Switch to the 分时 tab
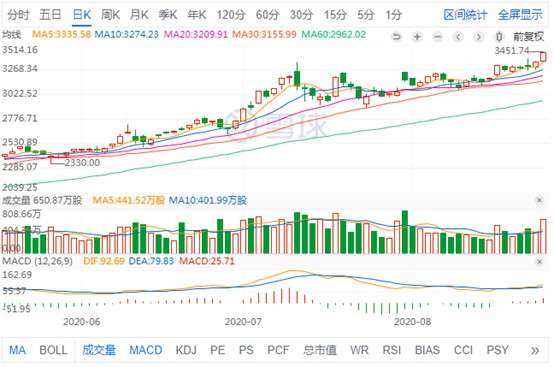 (18, 15)
